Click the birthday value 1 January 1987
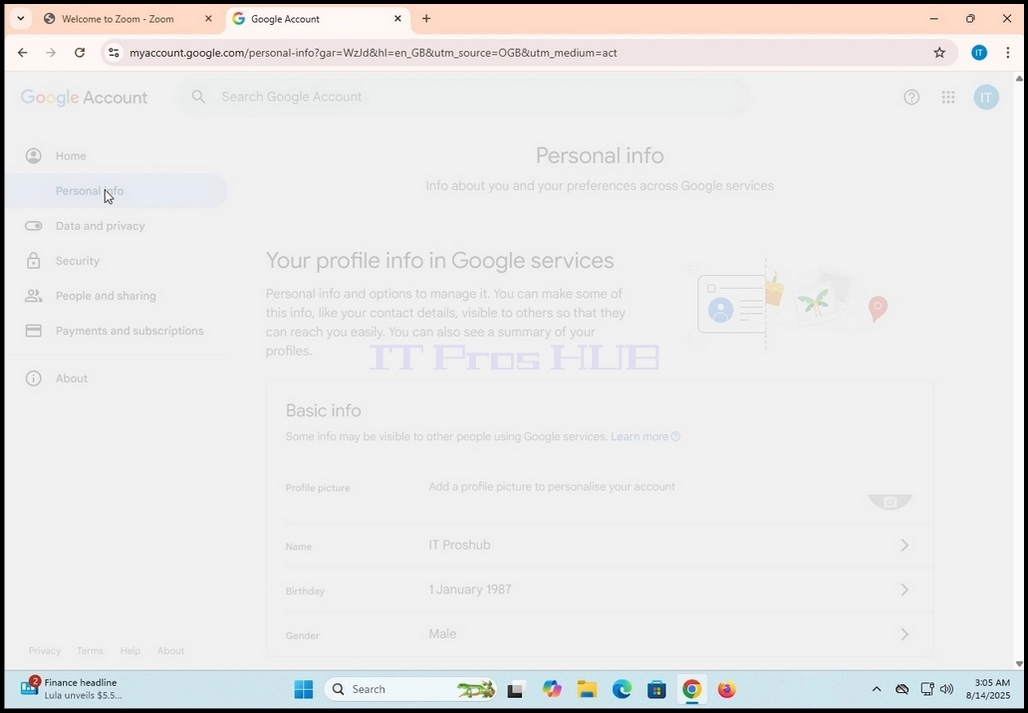Screen dimensions: 1028x713 tap(469, 590)
